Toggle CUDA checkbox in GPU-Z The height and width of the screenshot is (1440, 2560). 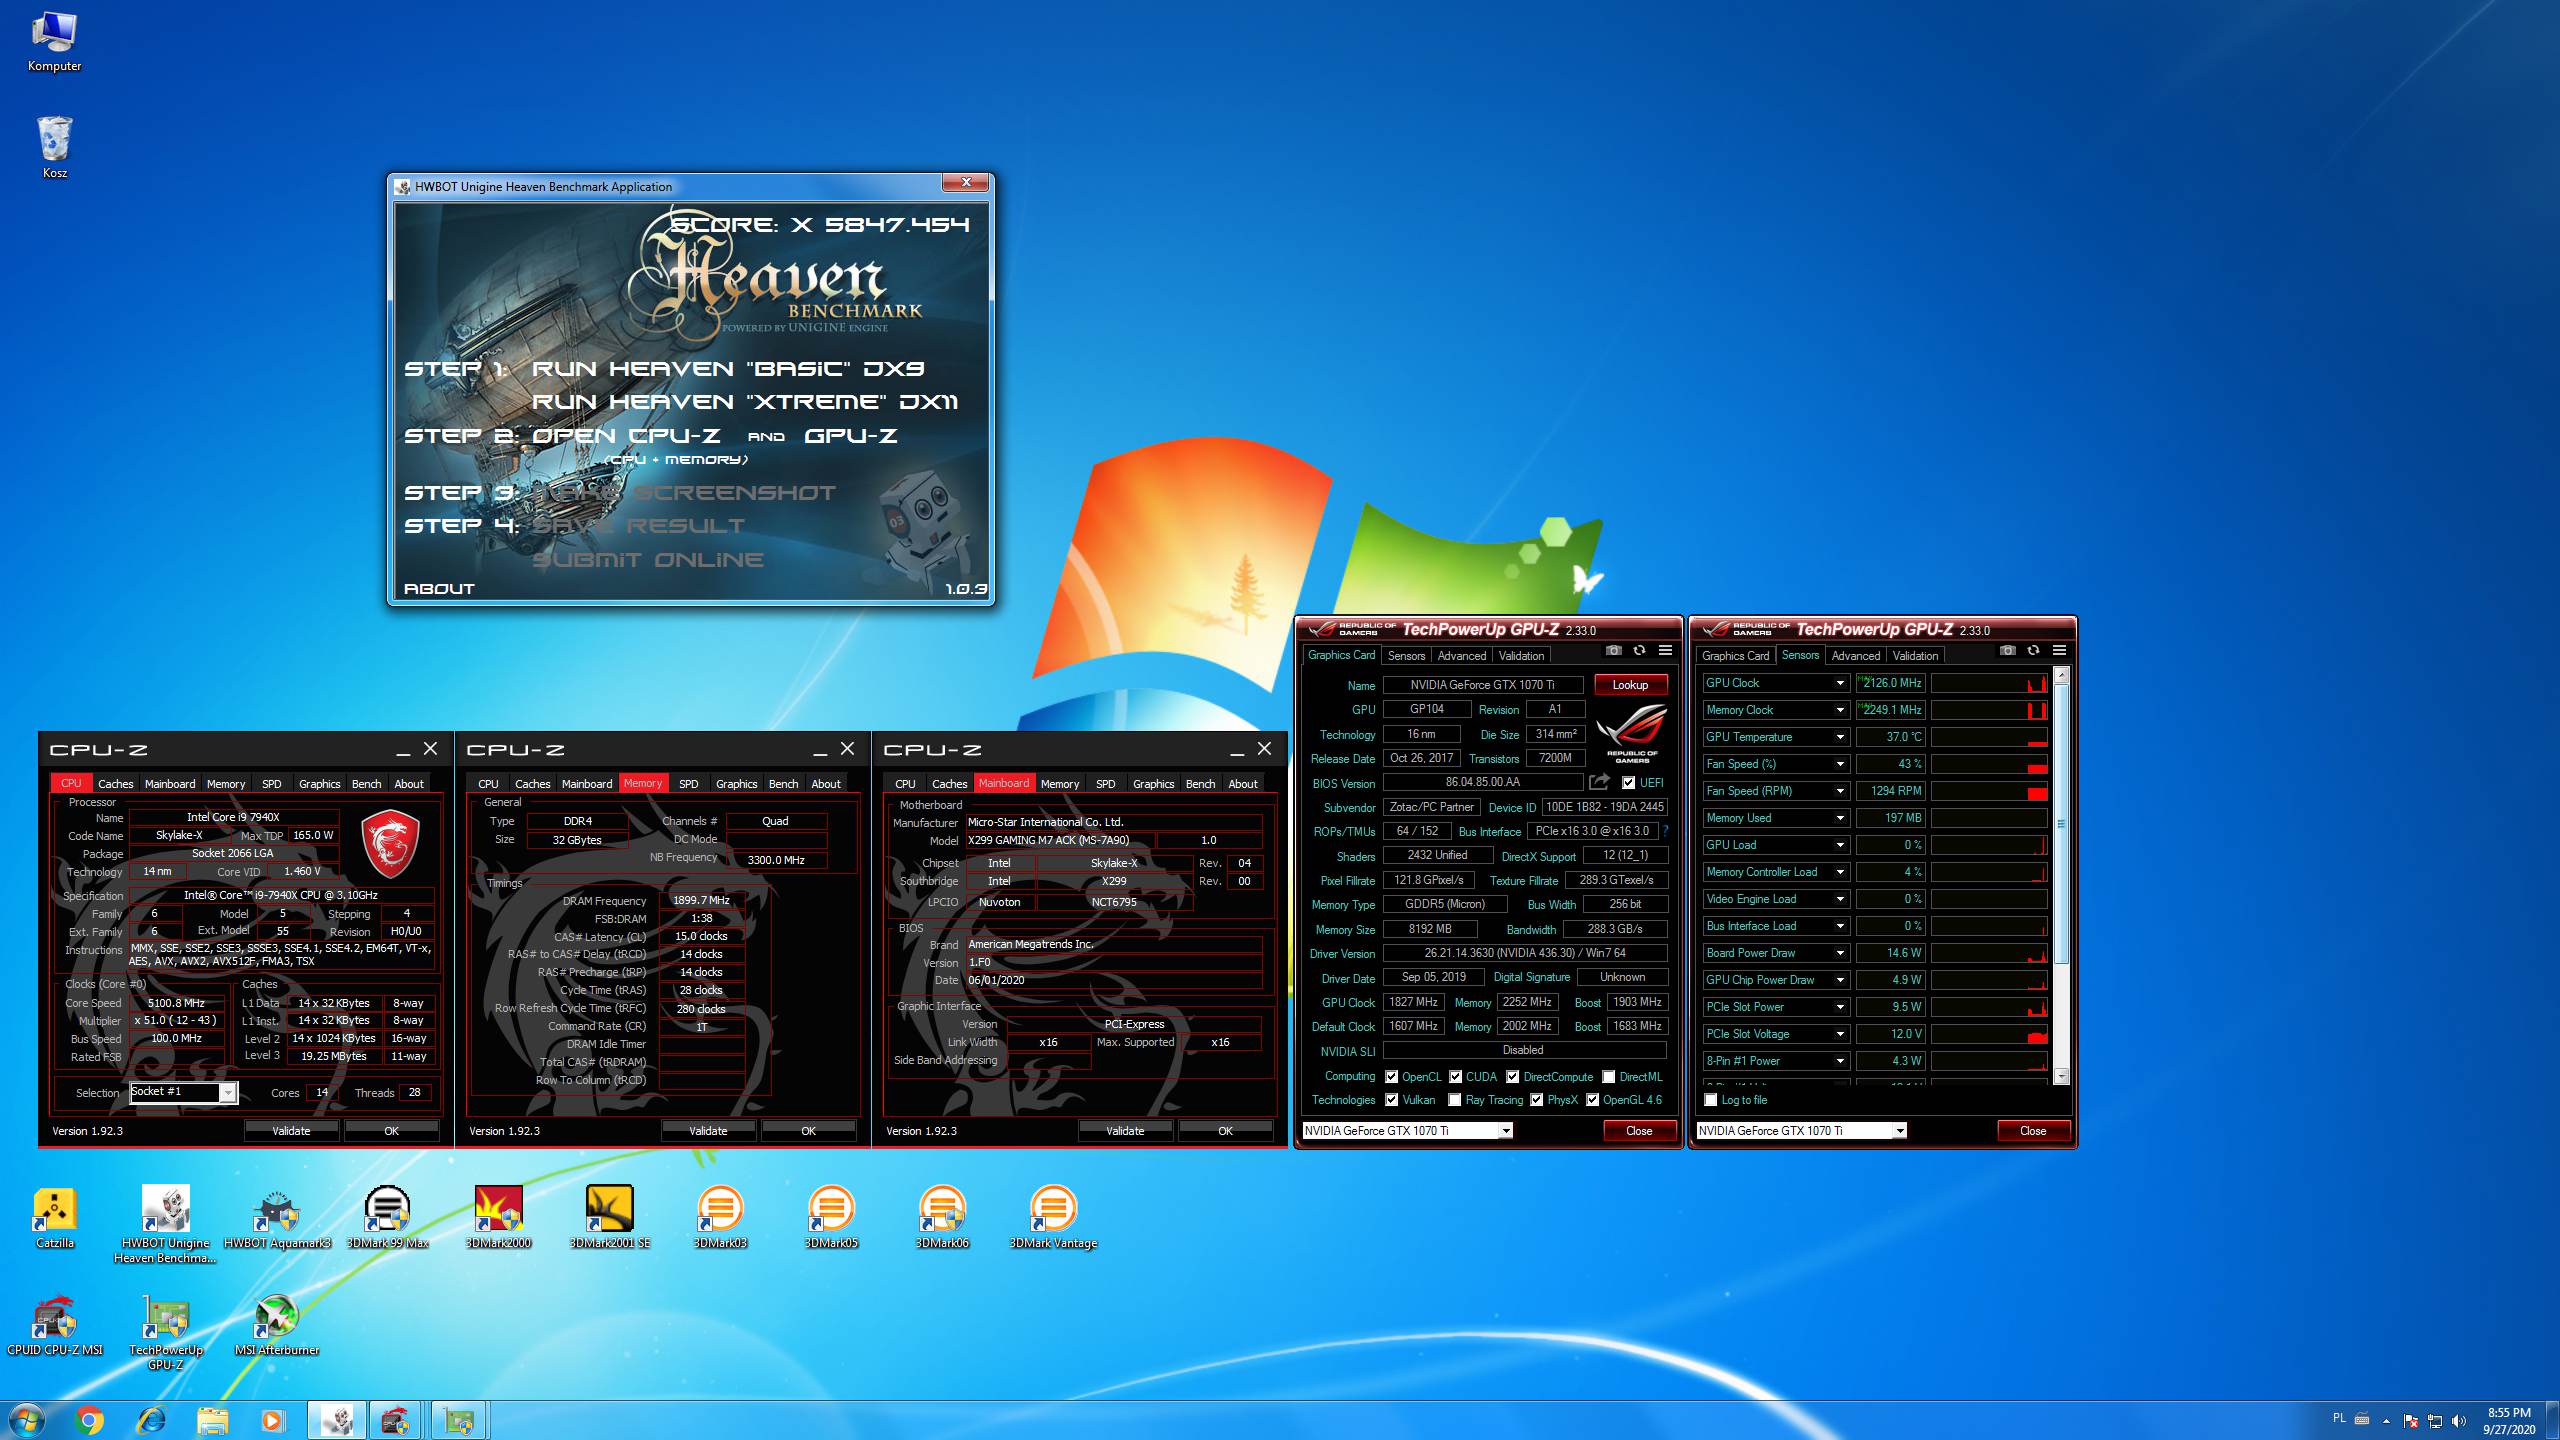tap(1456, 1077)
